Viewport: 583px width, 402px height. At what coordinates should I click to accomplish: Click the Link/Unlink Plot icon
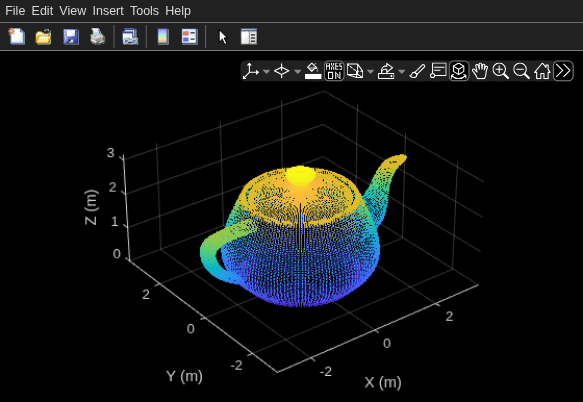[130, 37]
